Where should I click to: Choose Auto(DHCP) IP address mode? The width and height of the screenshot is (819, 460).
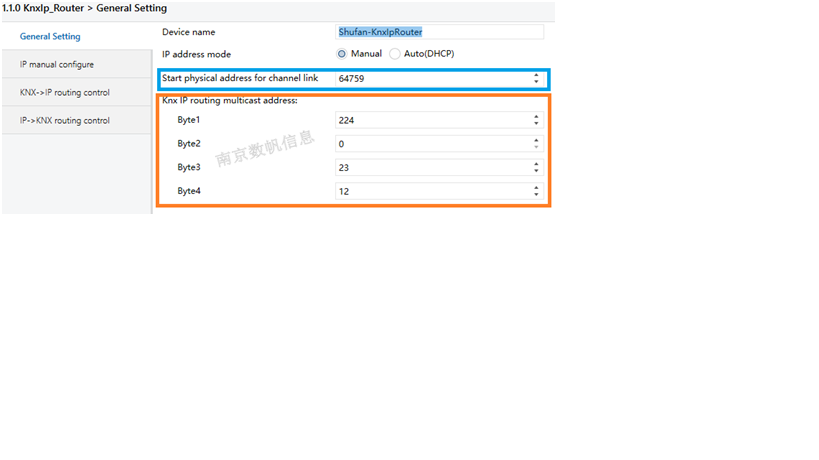tap(395, 54)
